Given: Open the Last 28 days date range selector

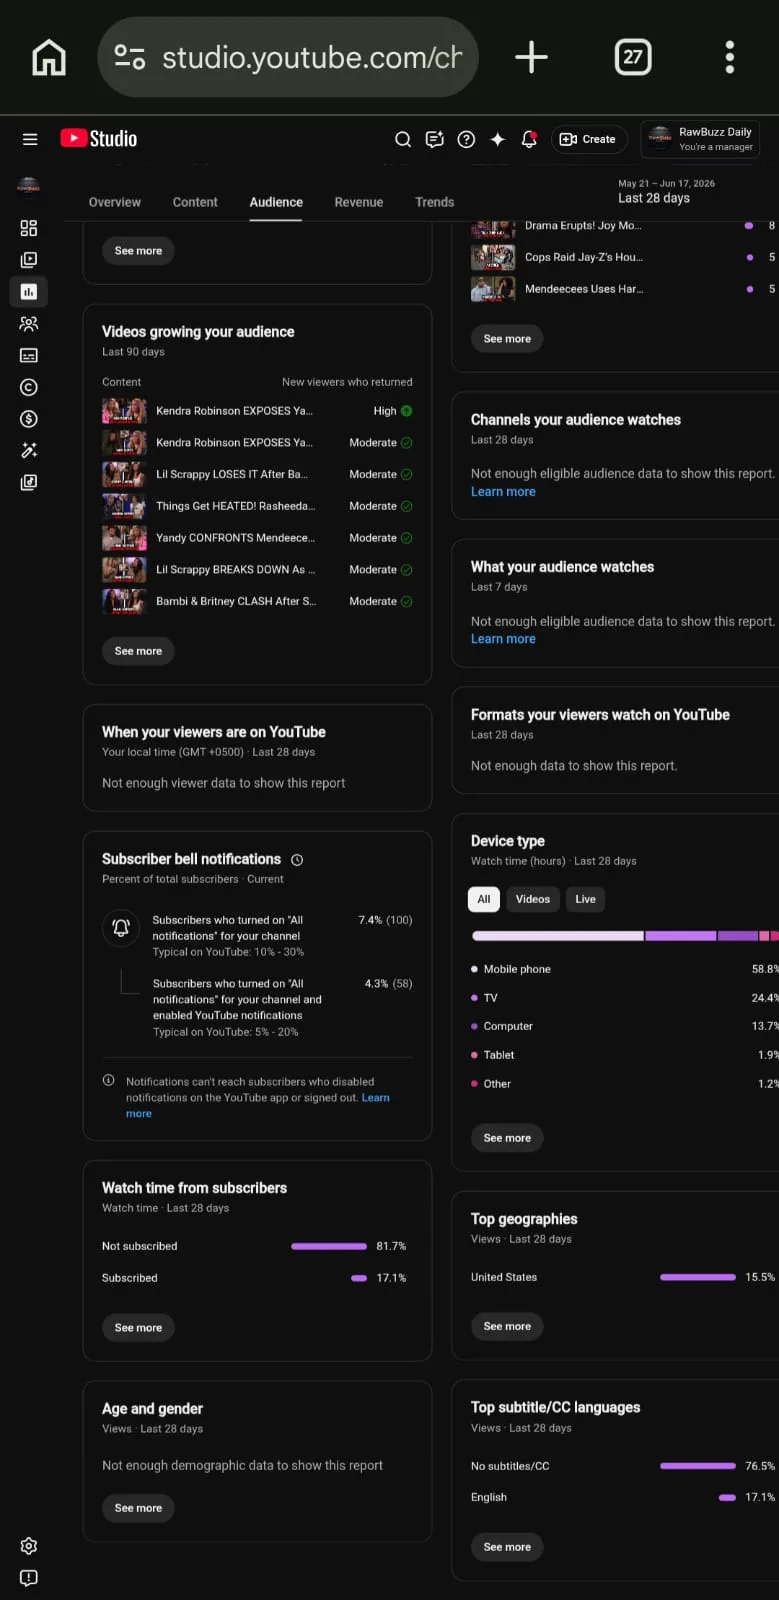Looking at the screenshot, I should point(666,191).
